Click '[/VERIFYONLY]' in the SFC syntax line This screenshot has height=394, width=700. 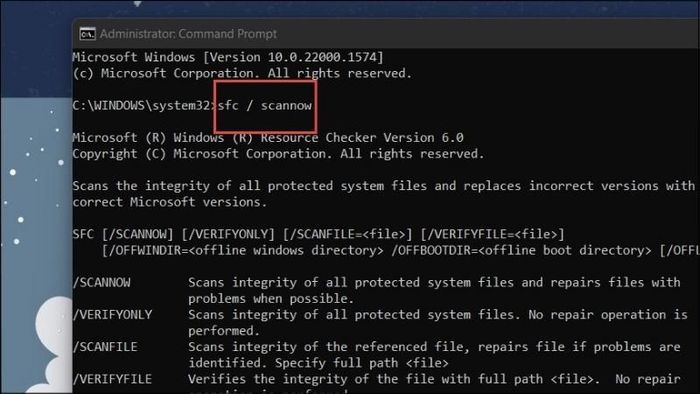point(228,234)
